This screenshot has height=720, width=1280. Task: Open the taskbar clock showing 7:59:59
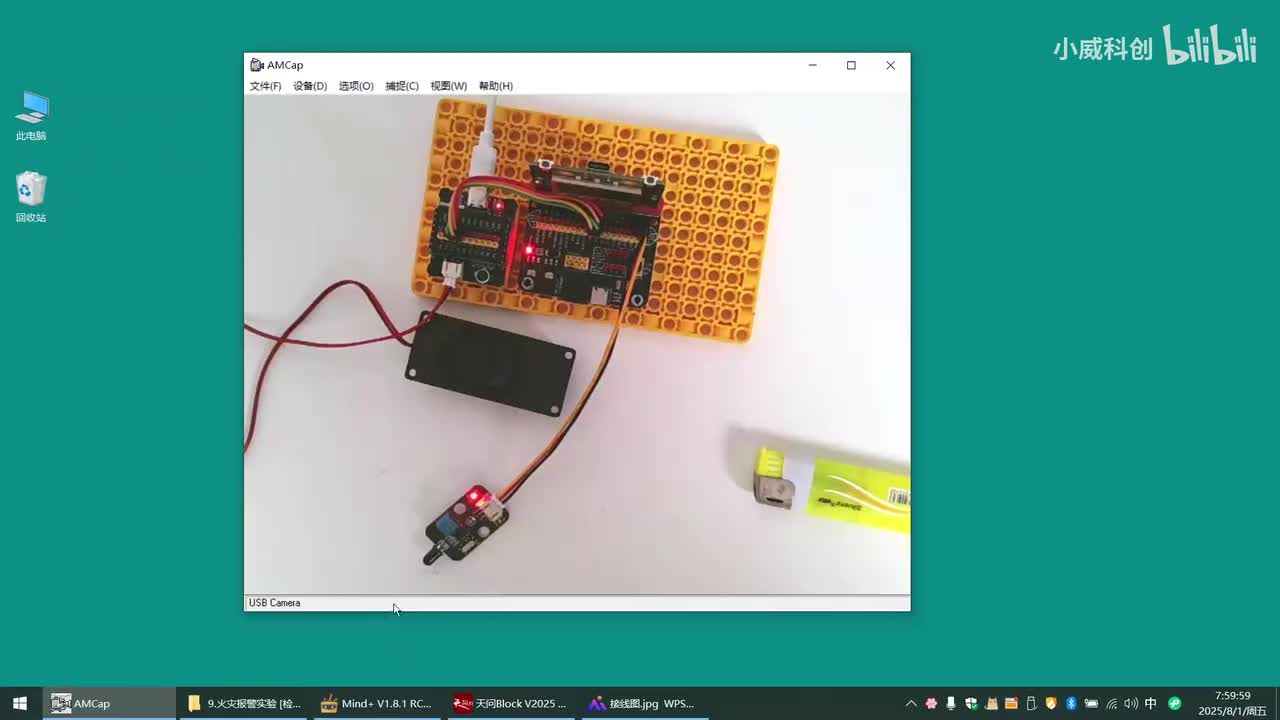1233,704
